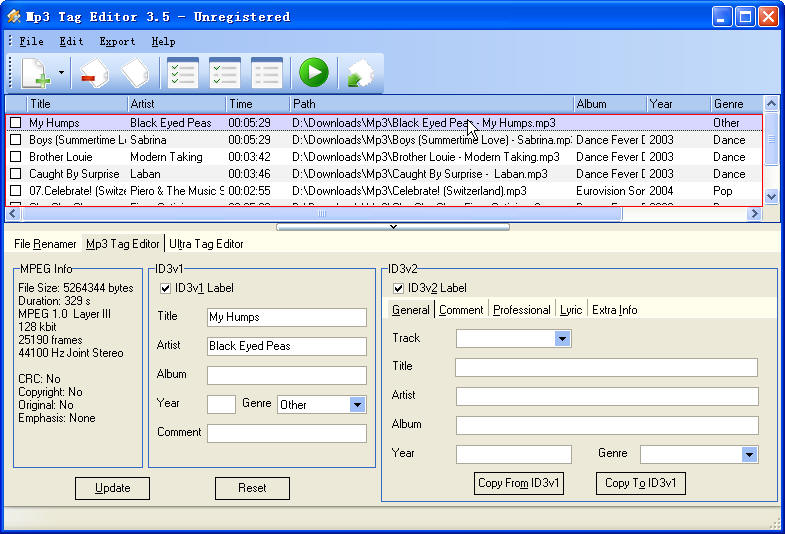Click the Uncheck All list icon
Screen dimensions: 785x534
267,73
